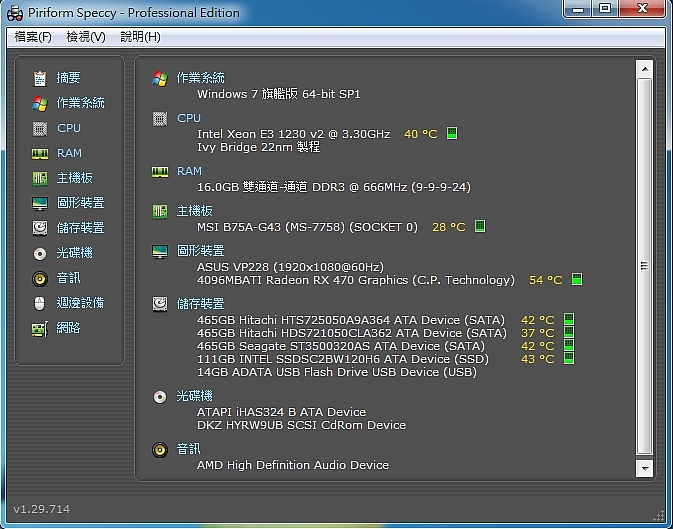
Task: Restore down the Speccy window
Action: [605, 9]
